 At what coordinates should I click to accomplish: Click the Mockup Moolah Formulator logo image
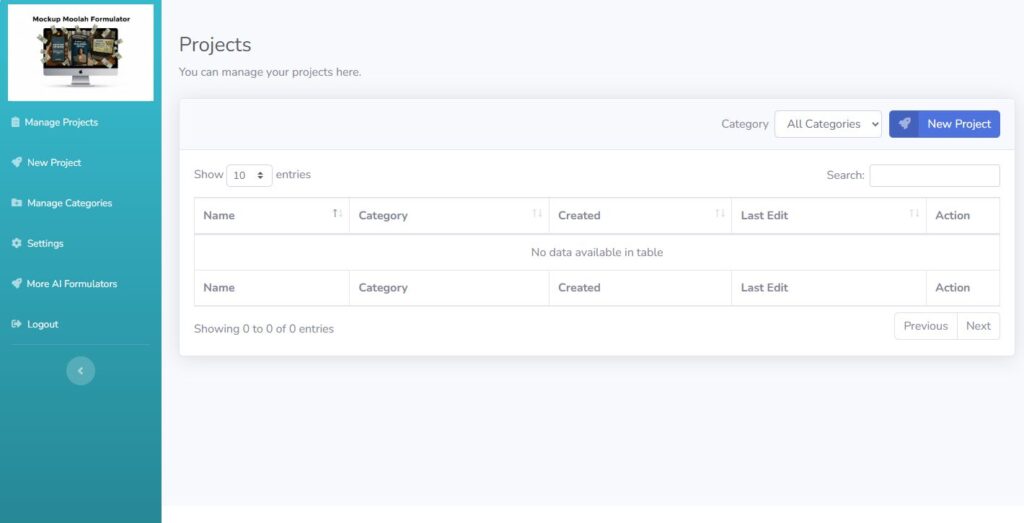[x=81, y=52]
